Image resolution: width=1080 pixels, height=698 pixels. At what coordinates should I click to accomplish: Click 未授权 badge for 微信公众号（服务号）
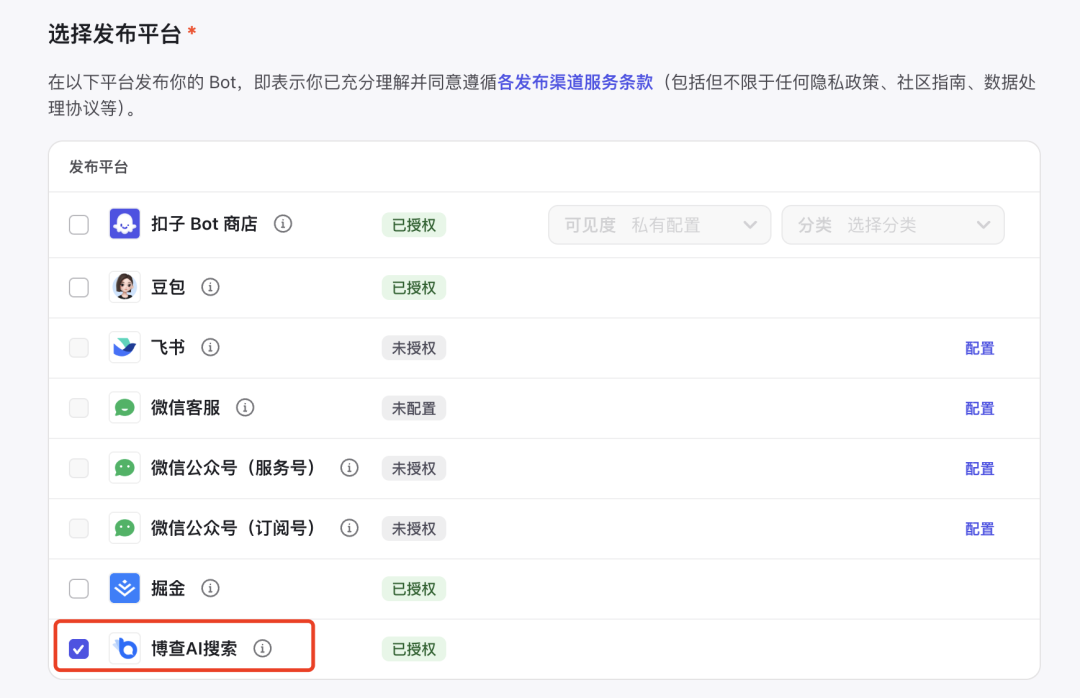coord(414,469)
